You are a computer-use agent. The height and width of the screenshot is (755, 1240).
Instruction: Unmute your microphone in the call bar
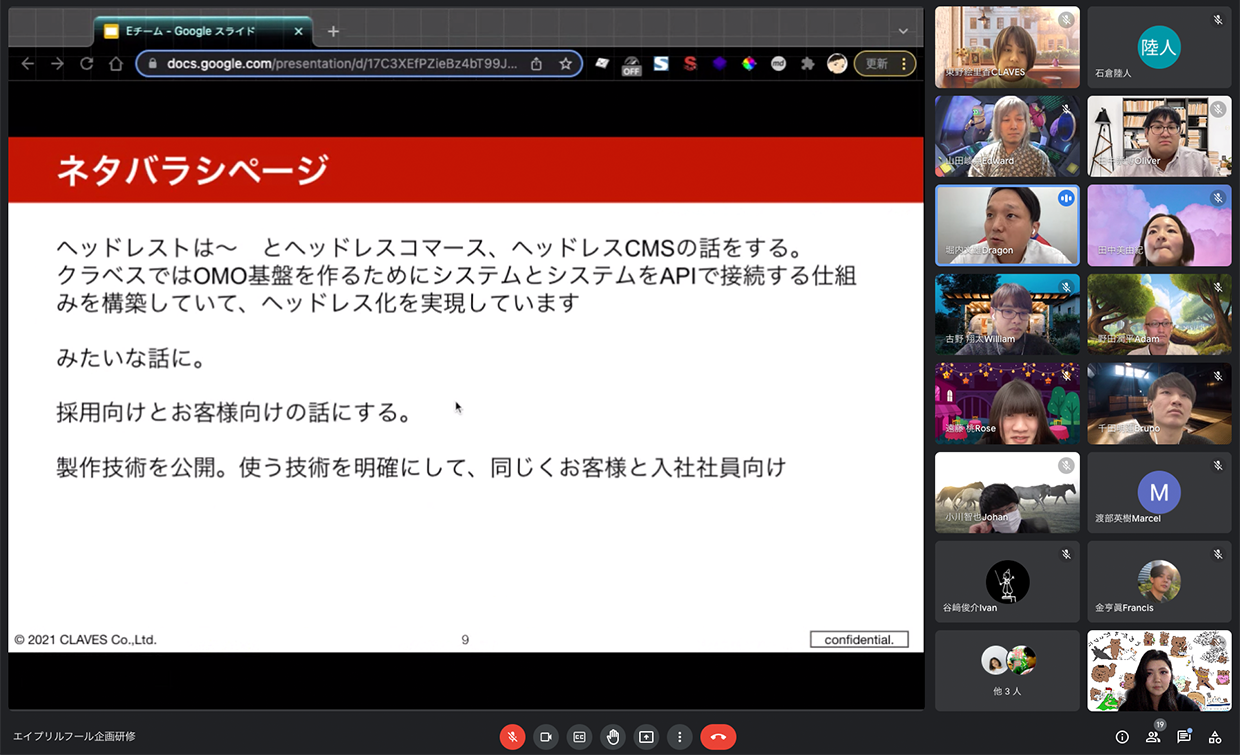click(x=512, y=737)
